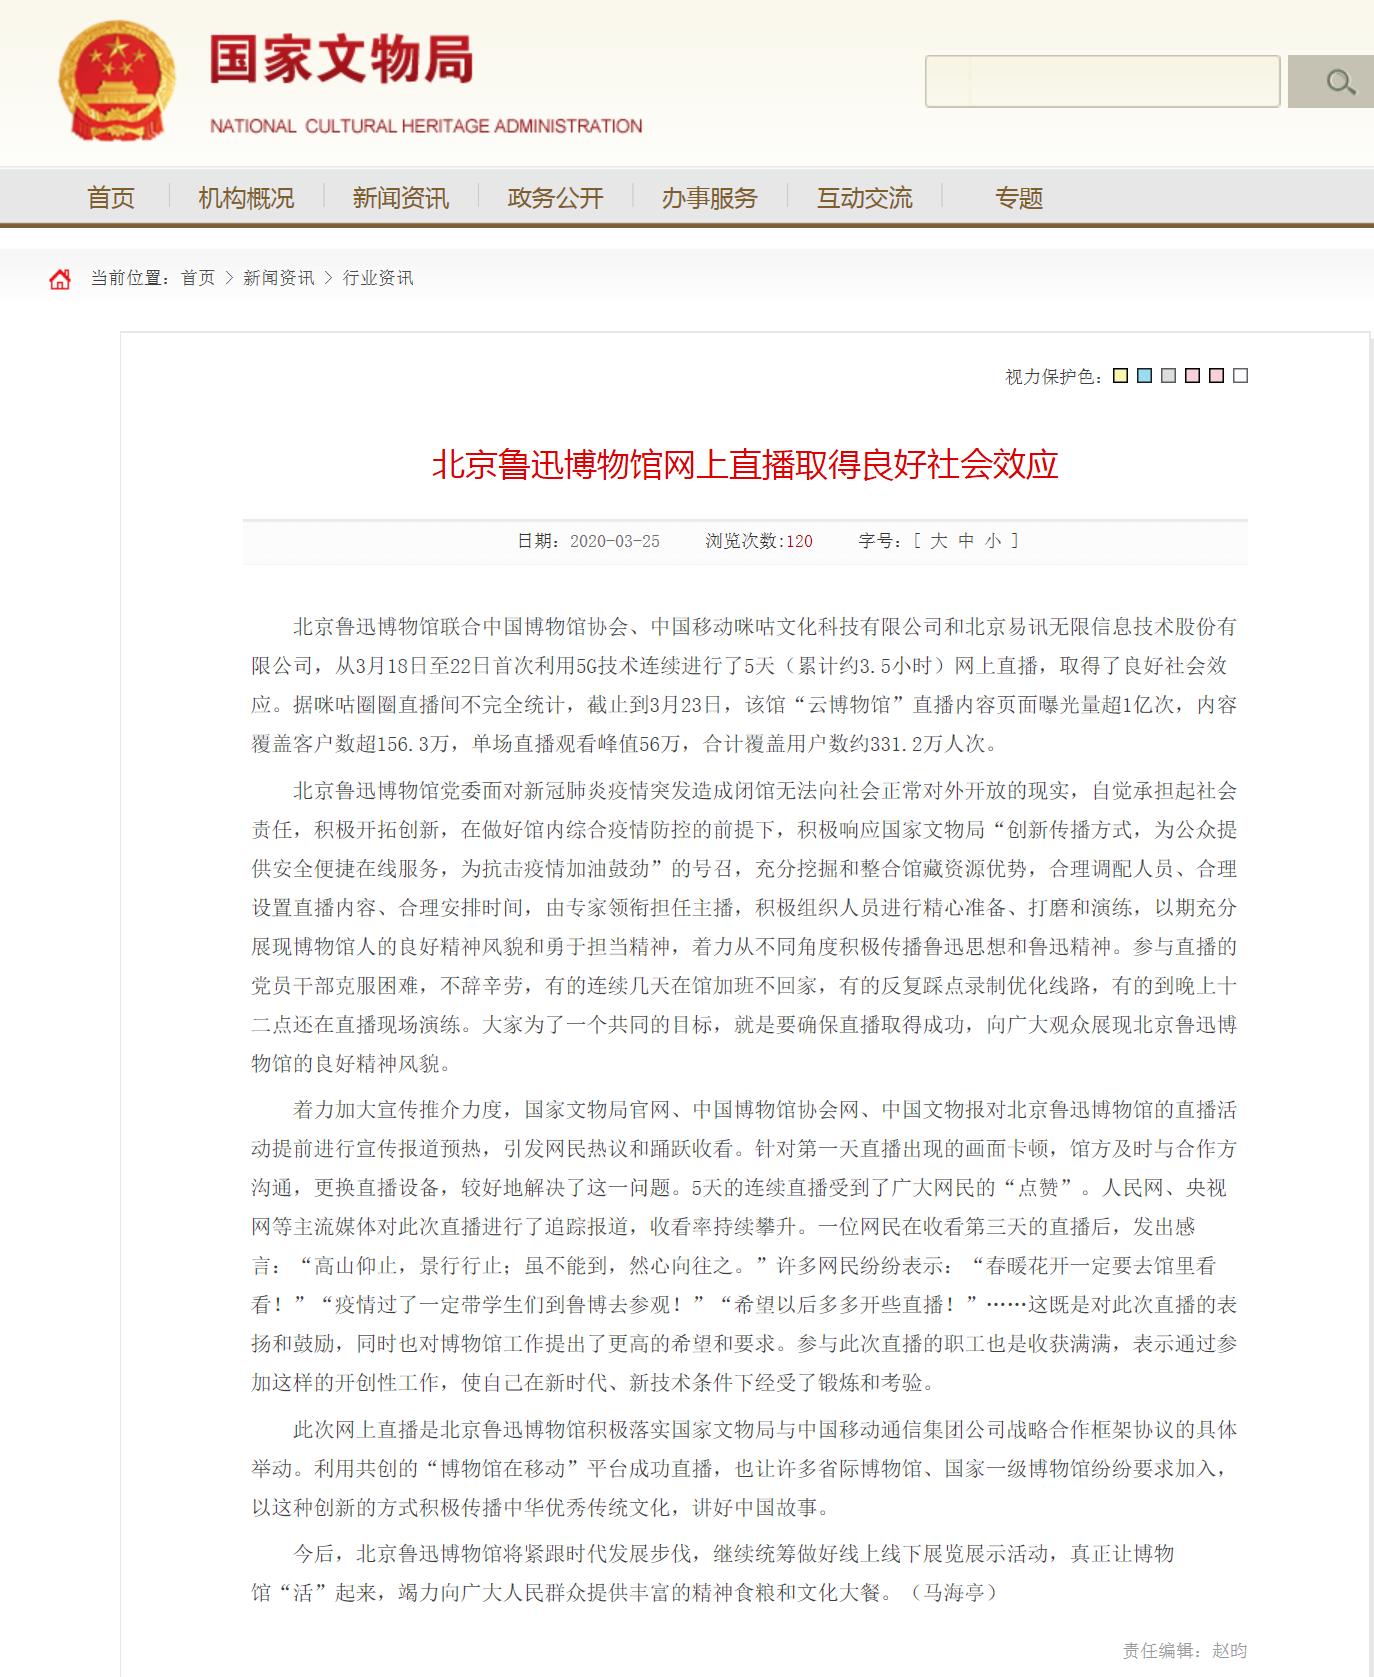Click the national emblem logo
1374x1677 pixels.
(117, 82)
